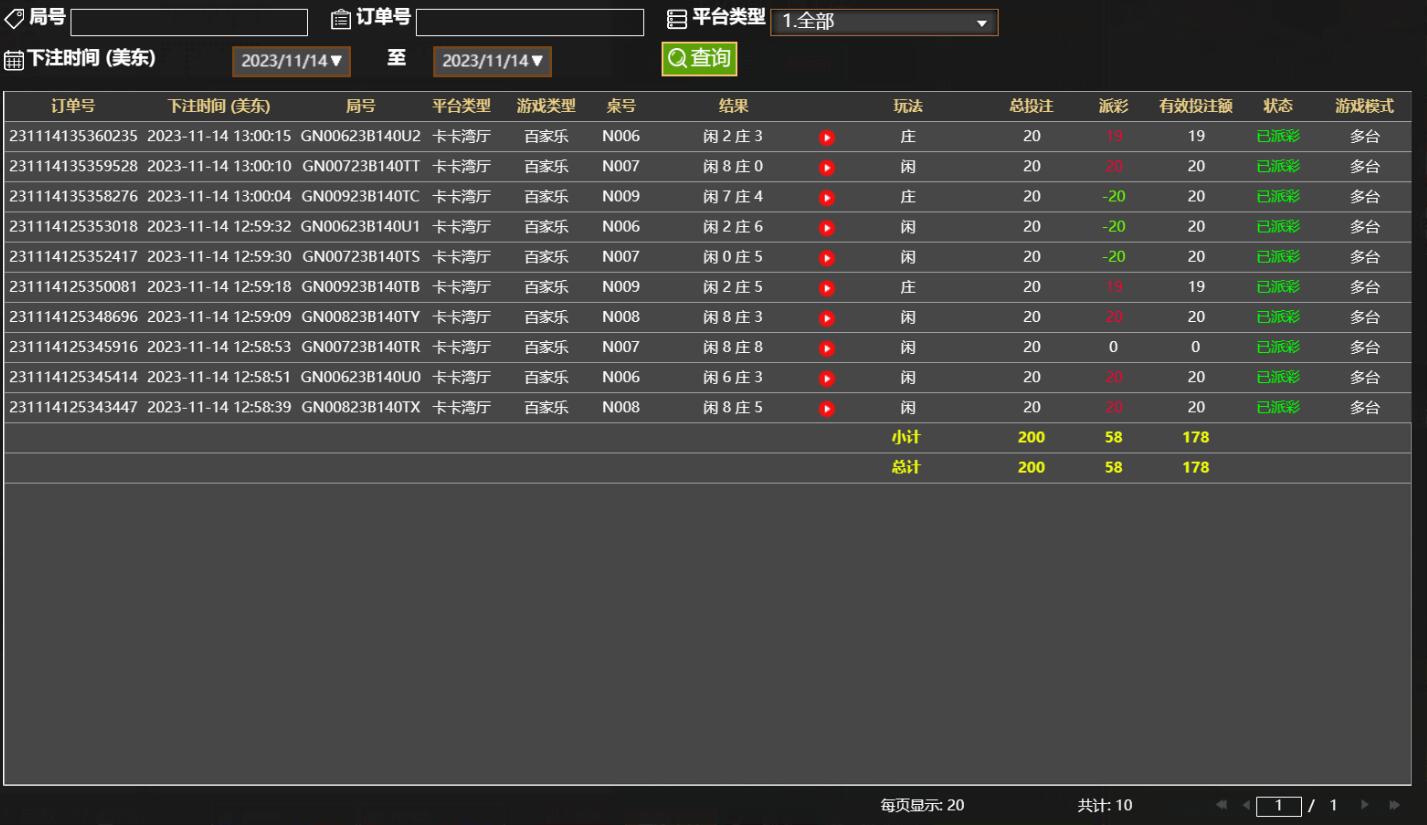Play replay for 闲 8 庄 8 result

[x=826, y=348]
